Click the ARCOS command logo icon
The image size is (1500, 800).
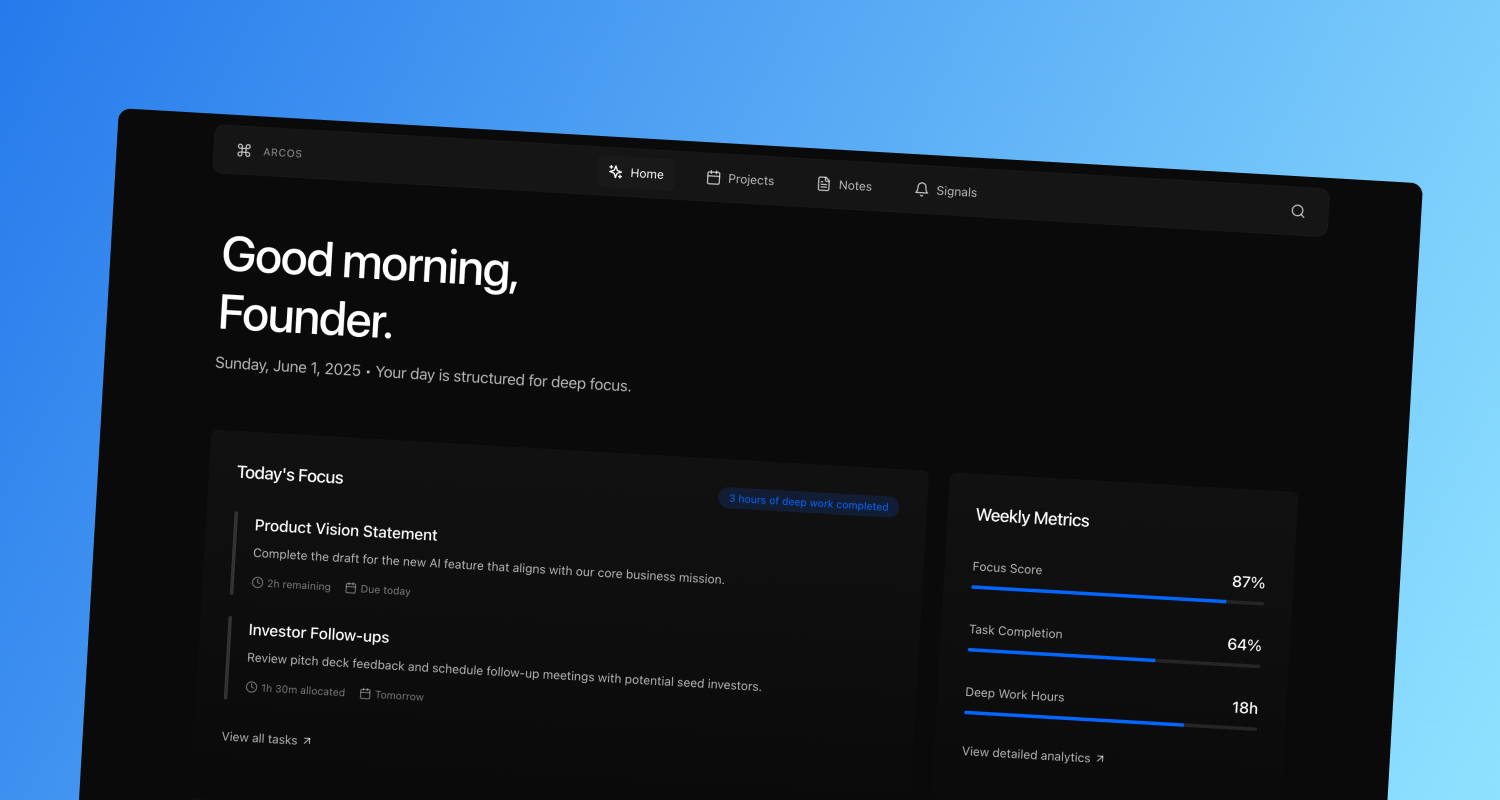point(244,151)
